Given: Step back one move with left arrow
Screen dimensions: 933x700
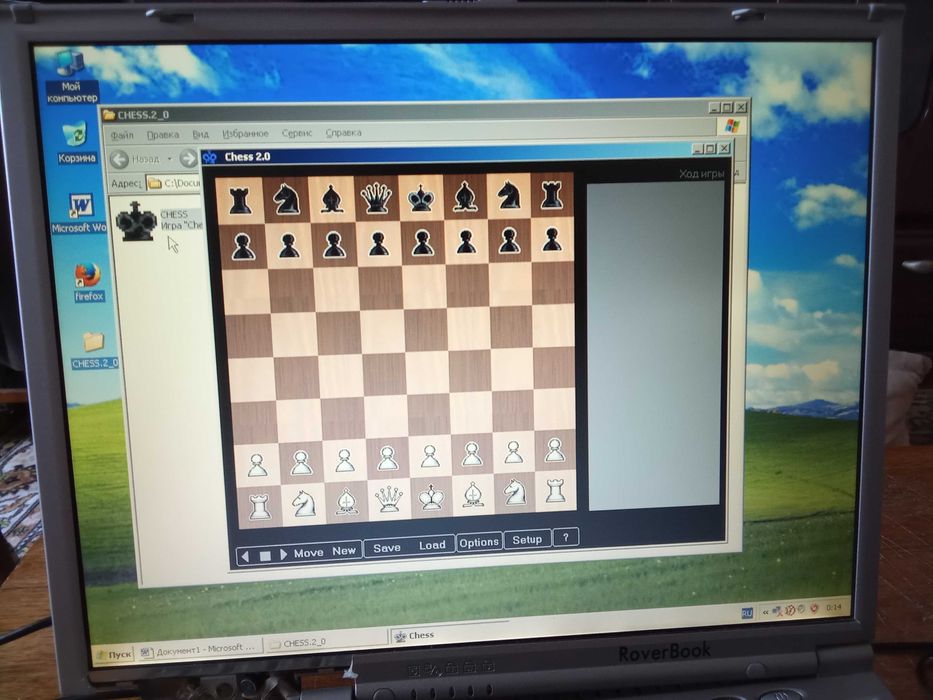Looking at the screenshot, I should coord(245,557).
